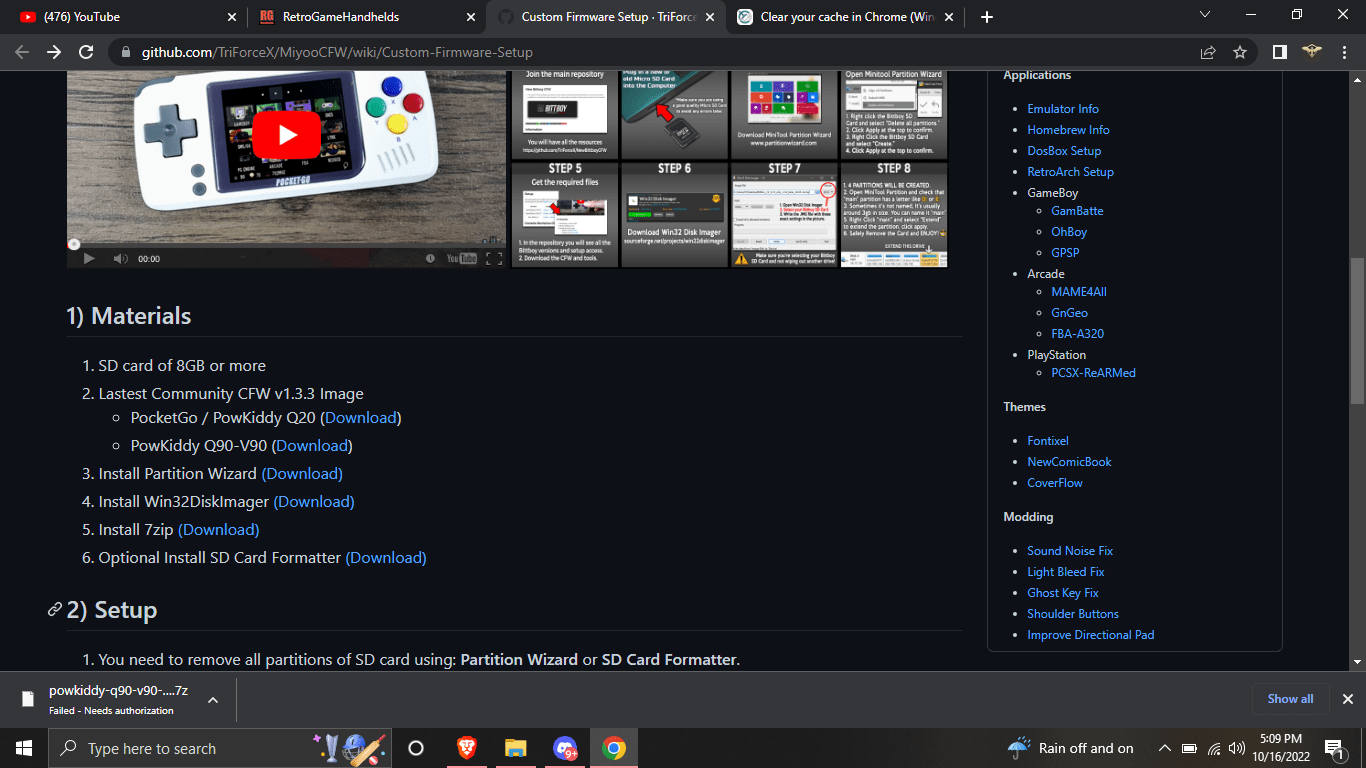1366x768 pixels.
Task: Open MAME4All arcade page
Action: 1079,292
